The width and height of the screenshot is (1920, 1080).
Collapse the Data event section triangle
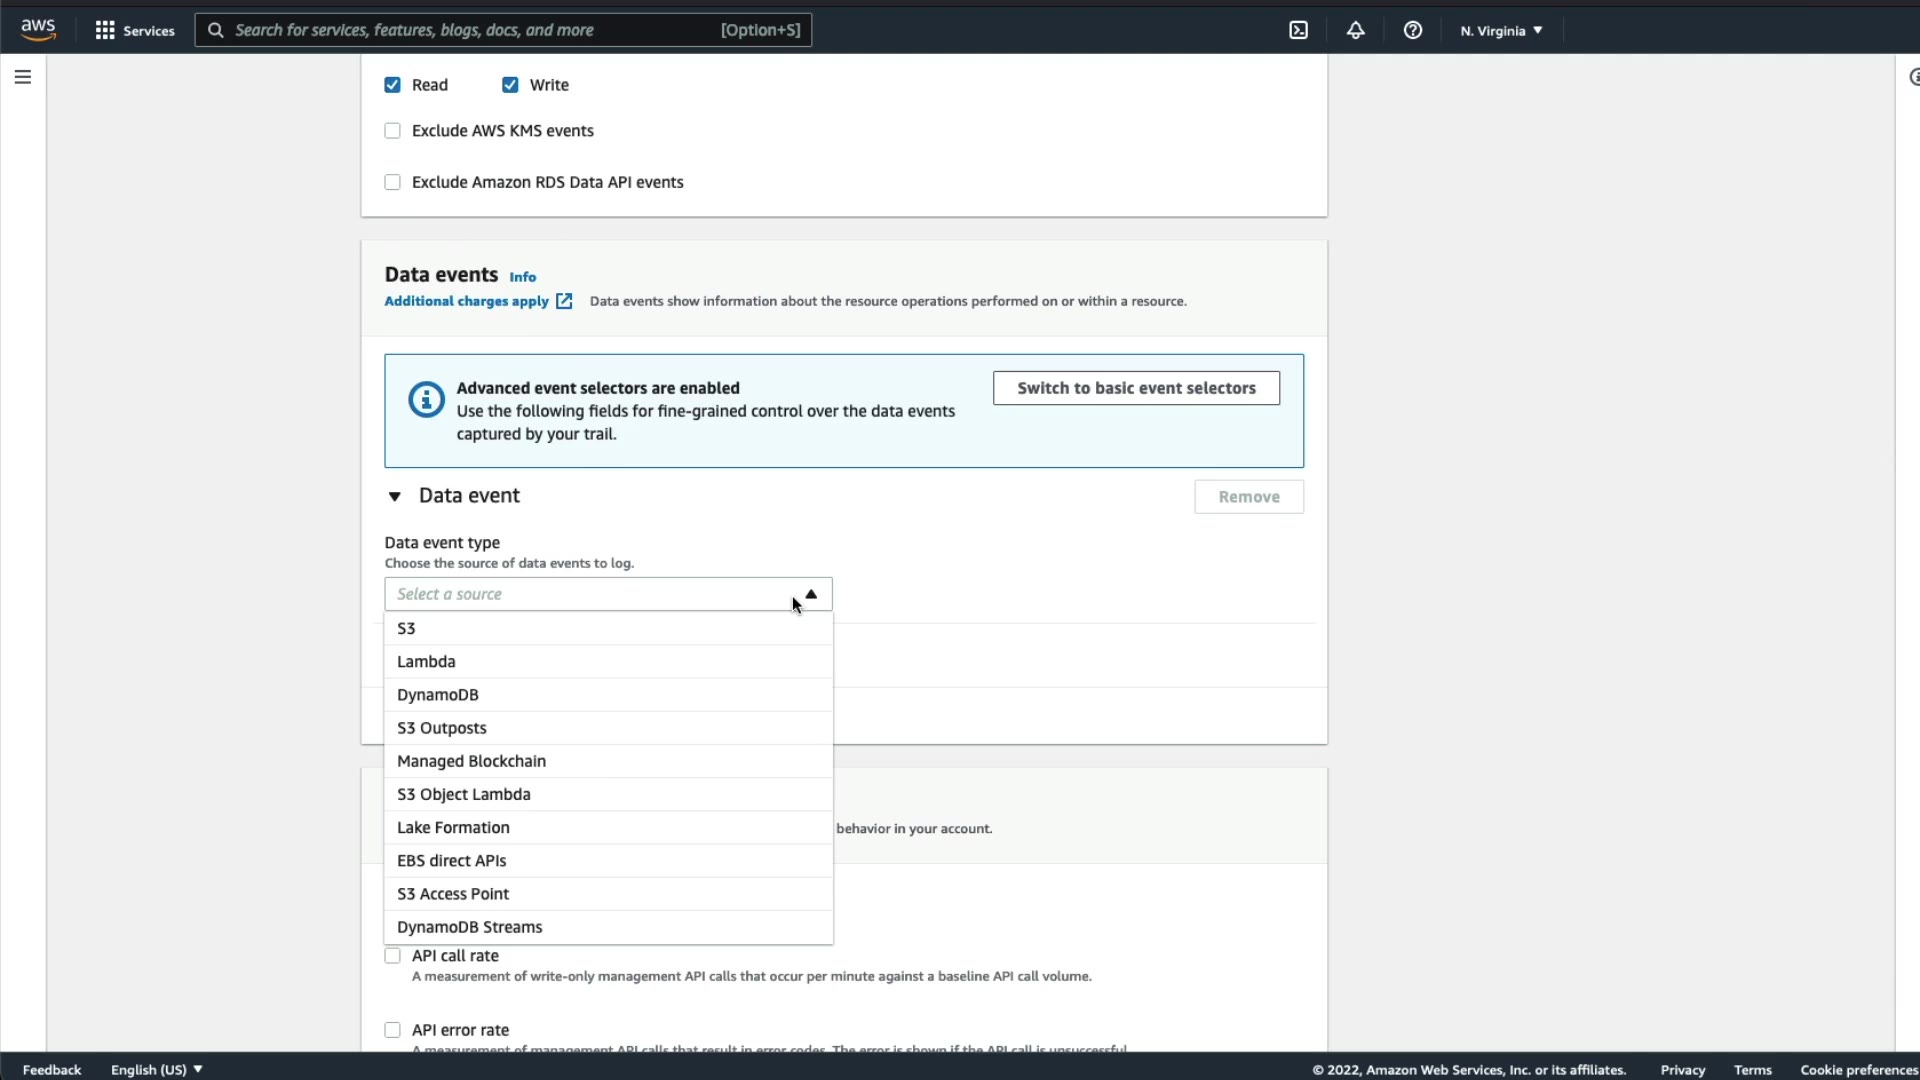[395, 496]
